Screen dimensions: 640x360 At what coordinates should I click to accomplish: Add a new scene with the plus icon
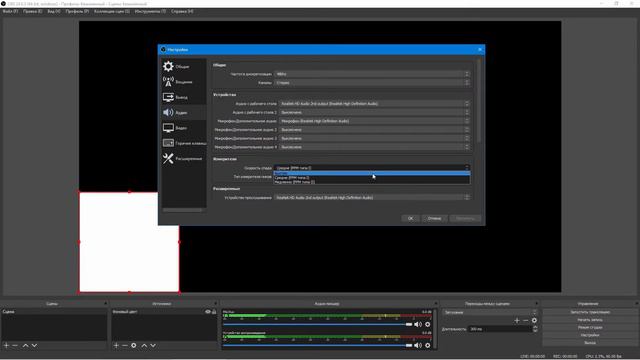click(x=6, y=345)
